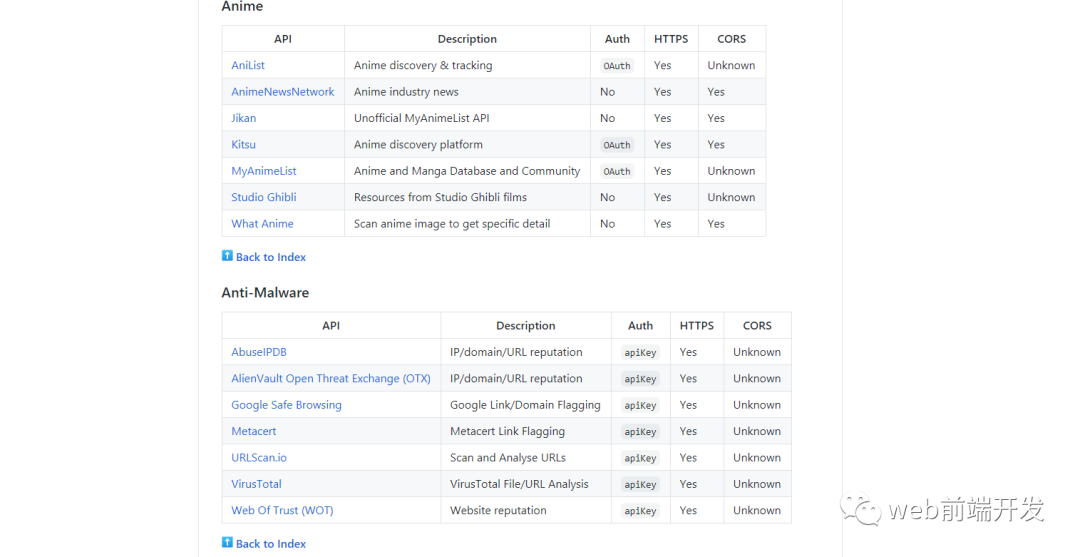Viewport: 1080px width, 557px height.
Task: Visit the Google Safe Browsing link
Action: [x=286, y=405]
